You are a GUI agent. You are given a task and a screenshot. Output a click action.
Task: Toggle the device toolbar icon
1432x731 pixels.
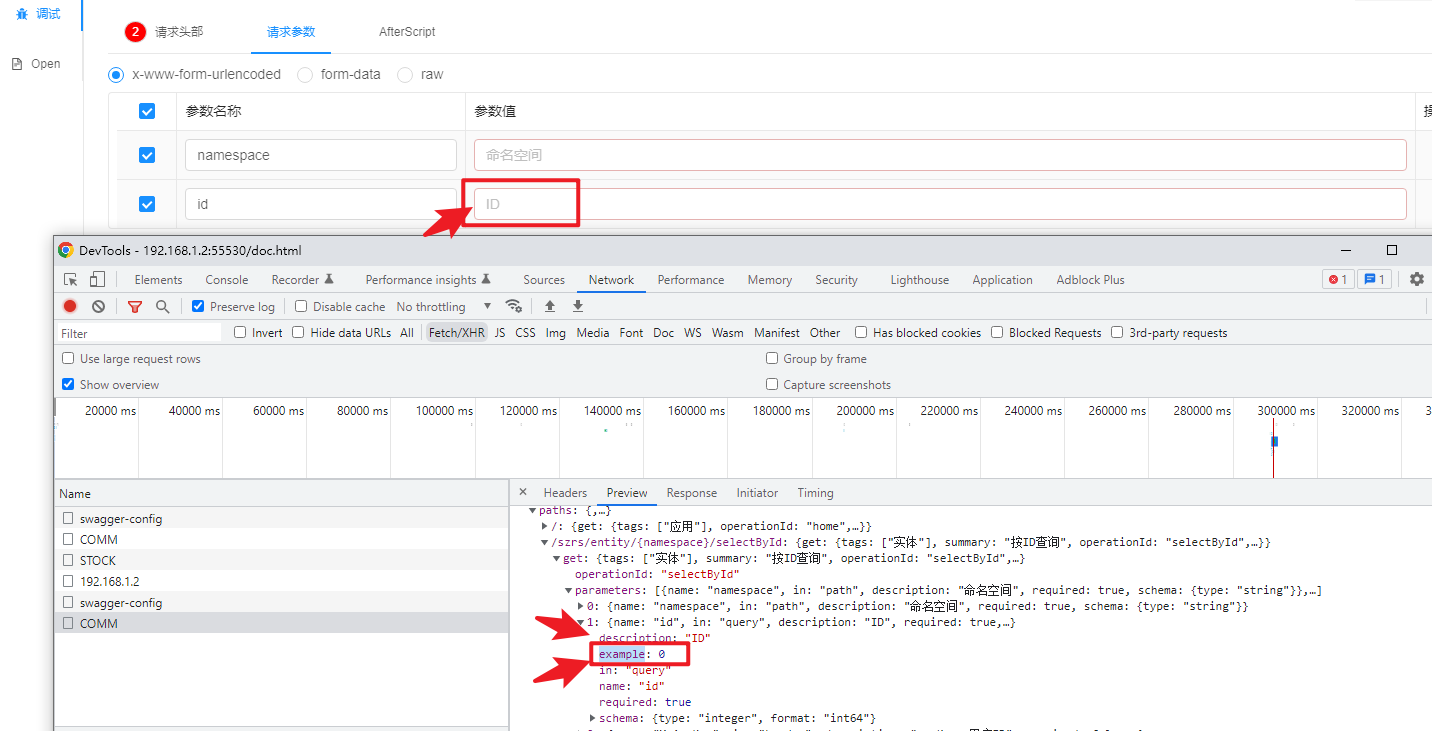[x=97, y=280]
